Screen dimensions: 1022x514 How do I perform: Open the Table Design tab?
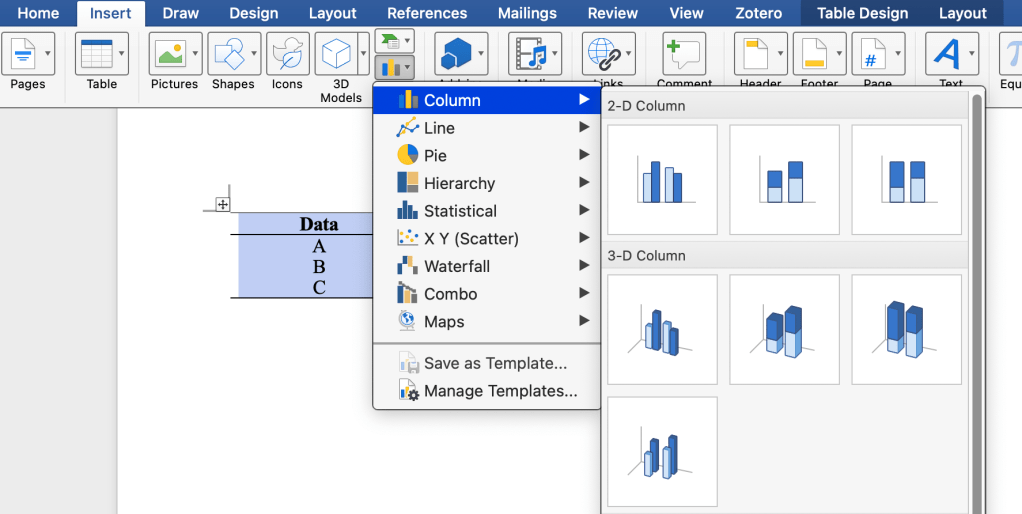point(862,13)
